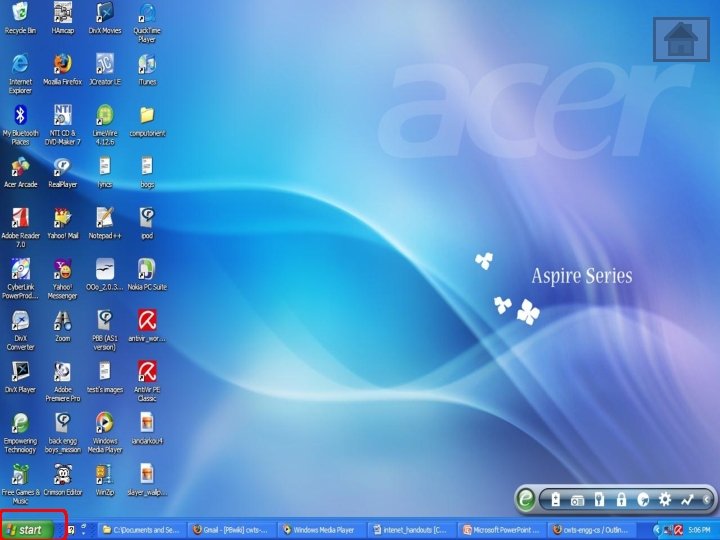The width and height of the screenshot is (720, 540).
Task: Open the test's images file icon
Action: tap(105, 372)
